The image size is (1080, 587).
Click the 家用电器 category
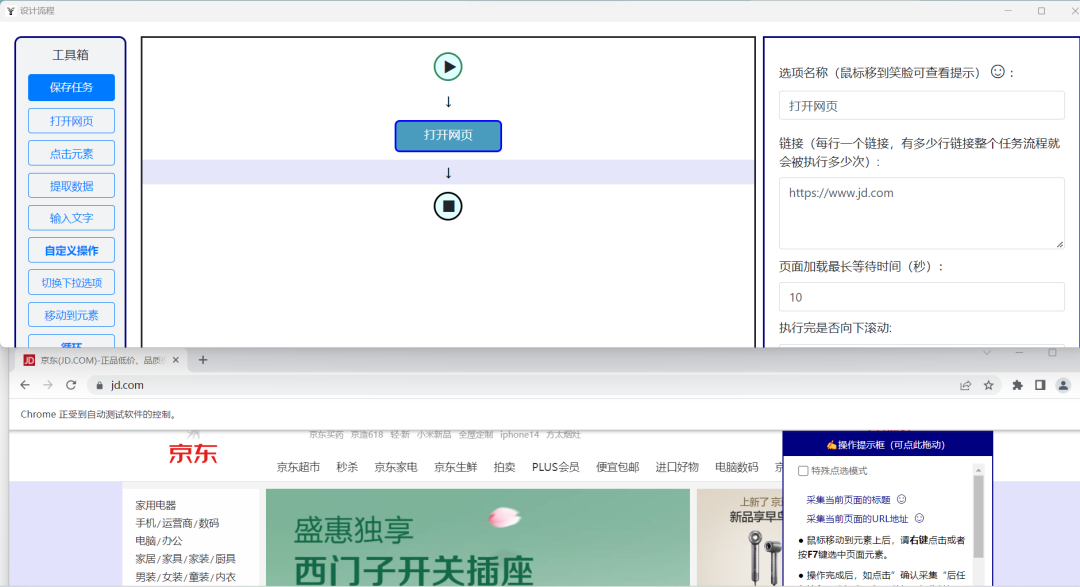(x=156, y=505)
